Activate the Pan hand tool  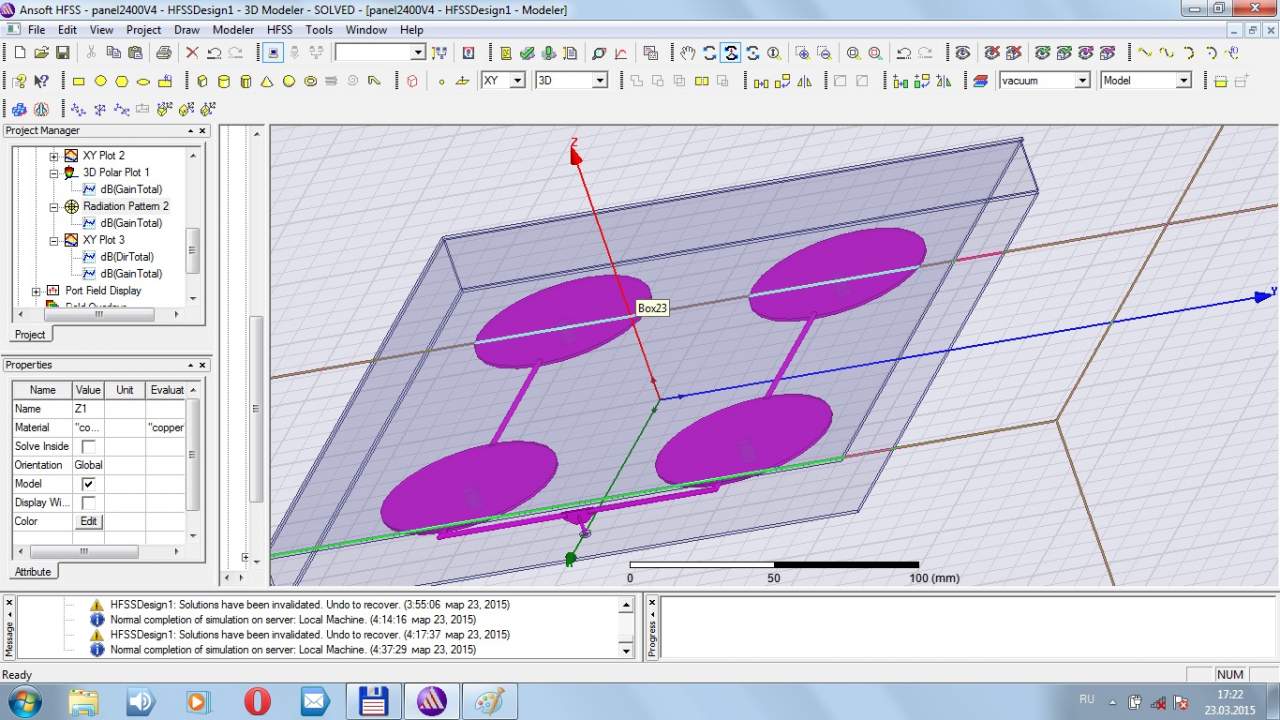687,53
